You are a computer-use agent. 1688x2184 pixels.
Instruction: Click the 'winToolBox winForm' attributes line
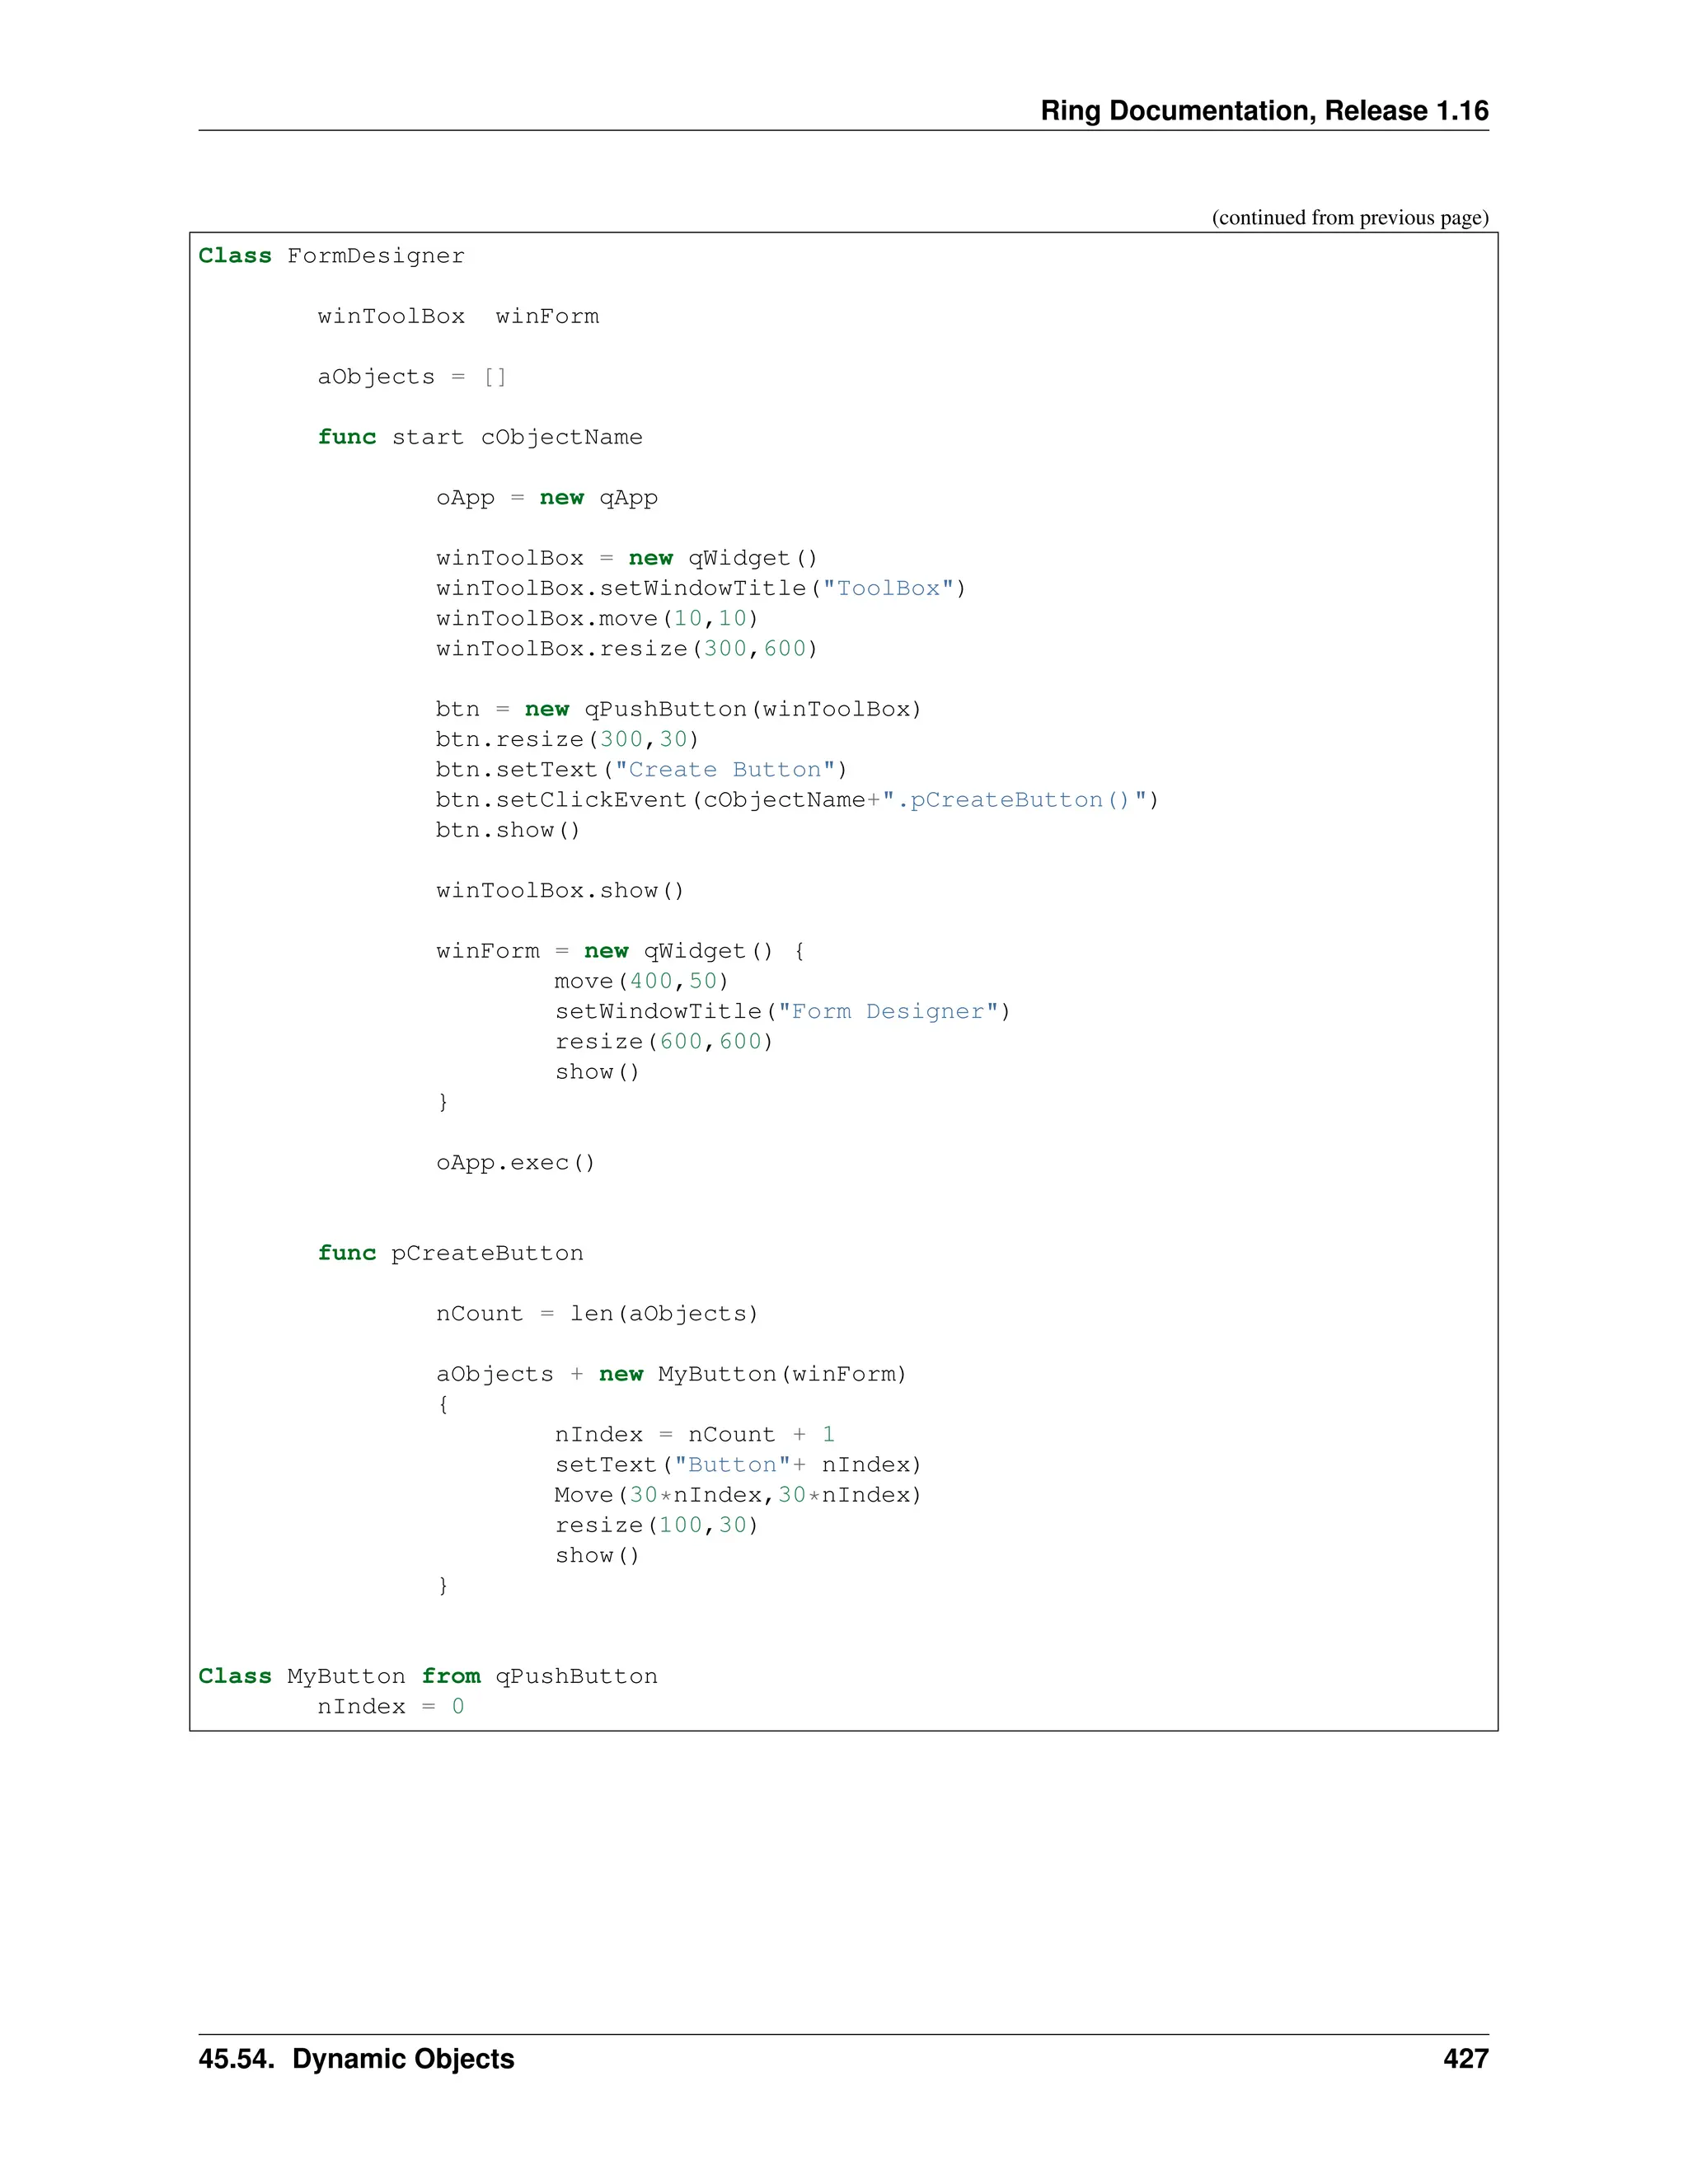point(458,317)
